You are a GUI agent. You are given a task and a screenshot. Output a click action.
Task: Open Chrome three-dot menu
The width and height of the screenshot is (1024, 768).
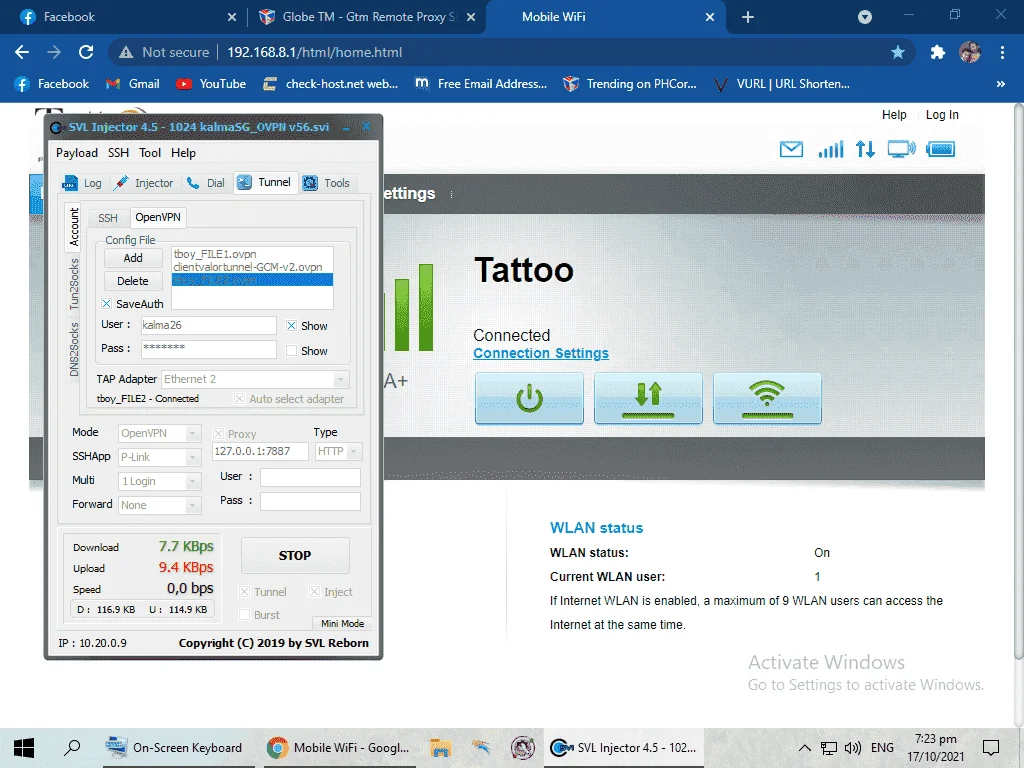[x=1002, y=52]
